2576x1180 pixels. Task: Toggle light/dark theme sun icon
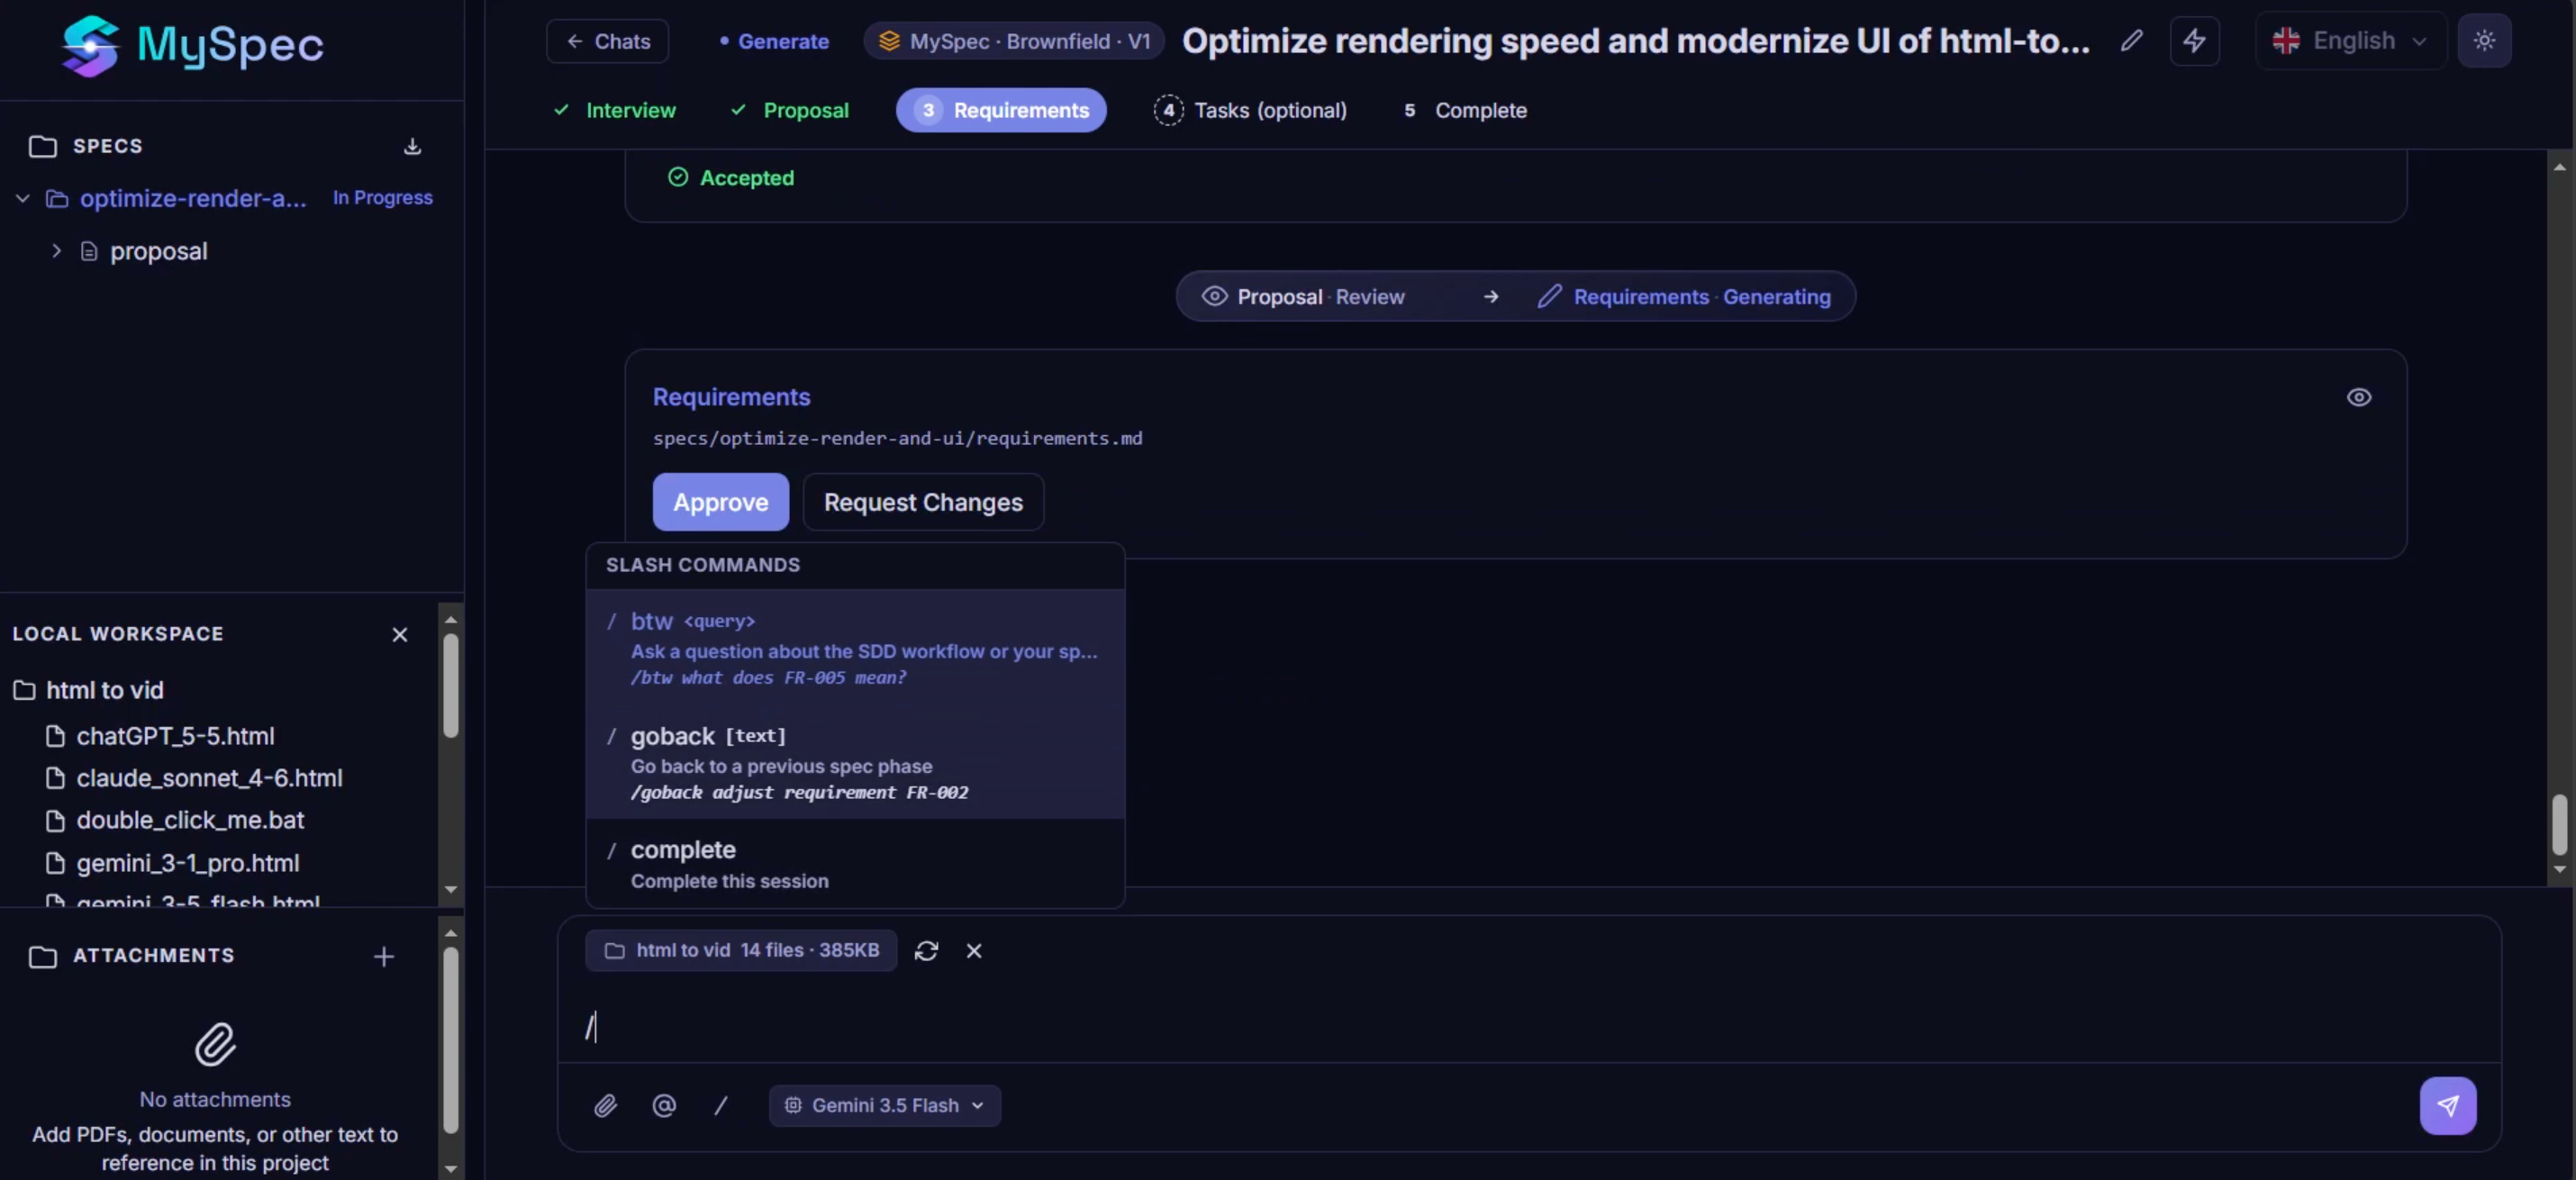click(2484, 41)
